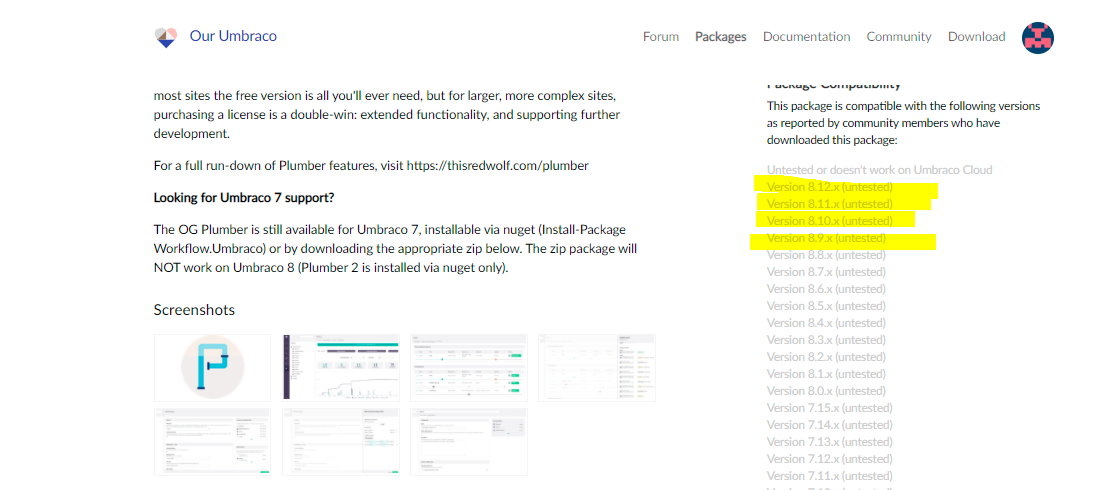The height and width of the screenshot is (490, 1120).
Task: Open the dashboard chart screenshot with dark sidebar
Action: point(341,368)
